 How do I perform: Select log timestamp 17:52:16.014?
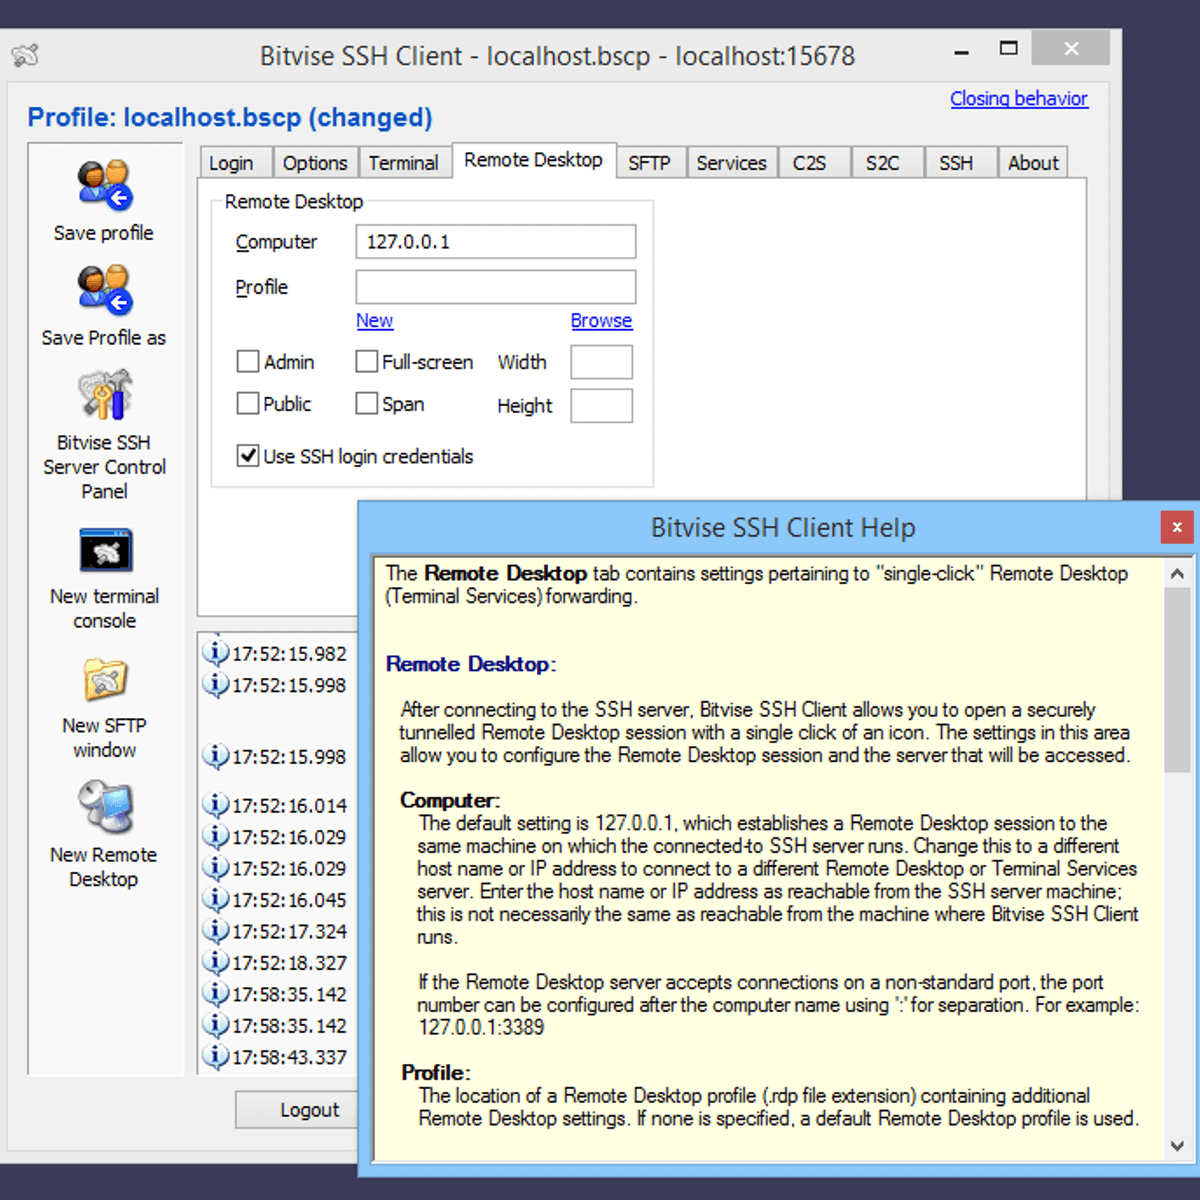[x=289, y=806]
